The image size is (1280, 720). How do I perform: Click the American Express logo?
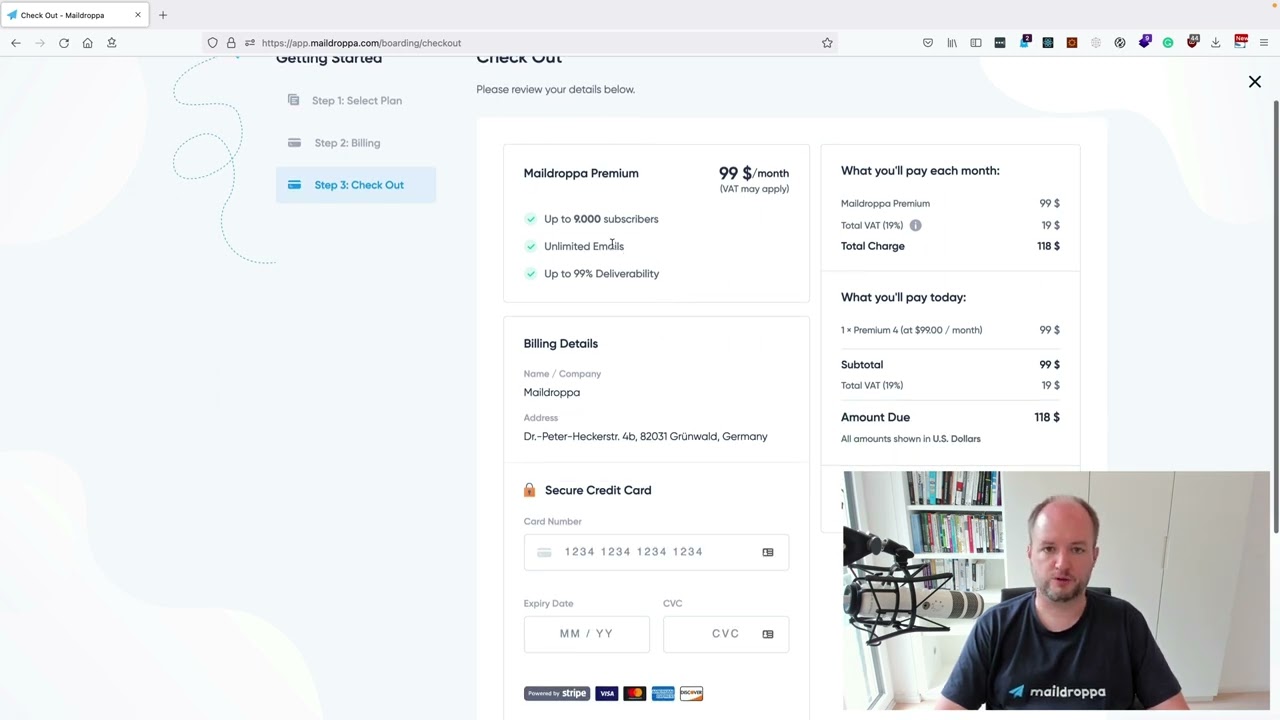[x=663, y=693]
